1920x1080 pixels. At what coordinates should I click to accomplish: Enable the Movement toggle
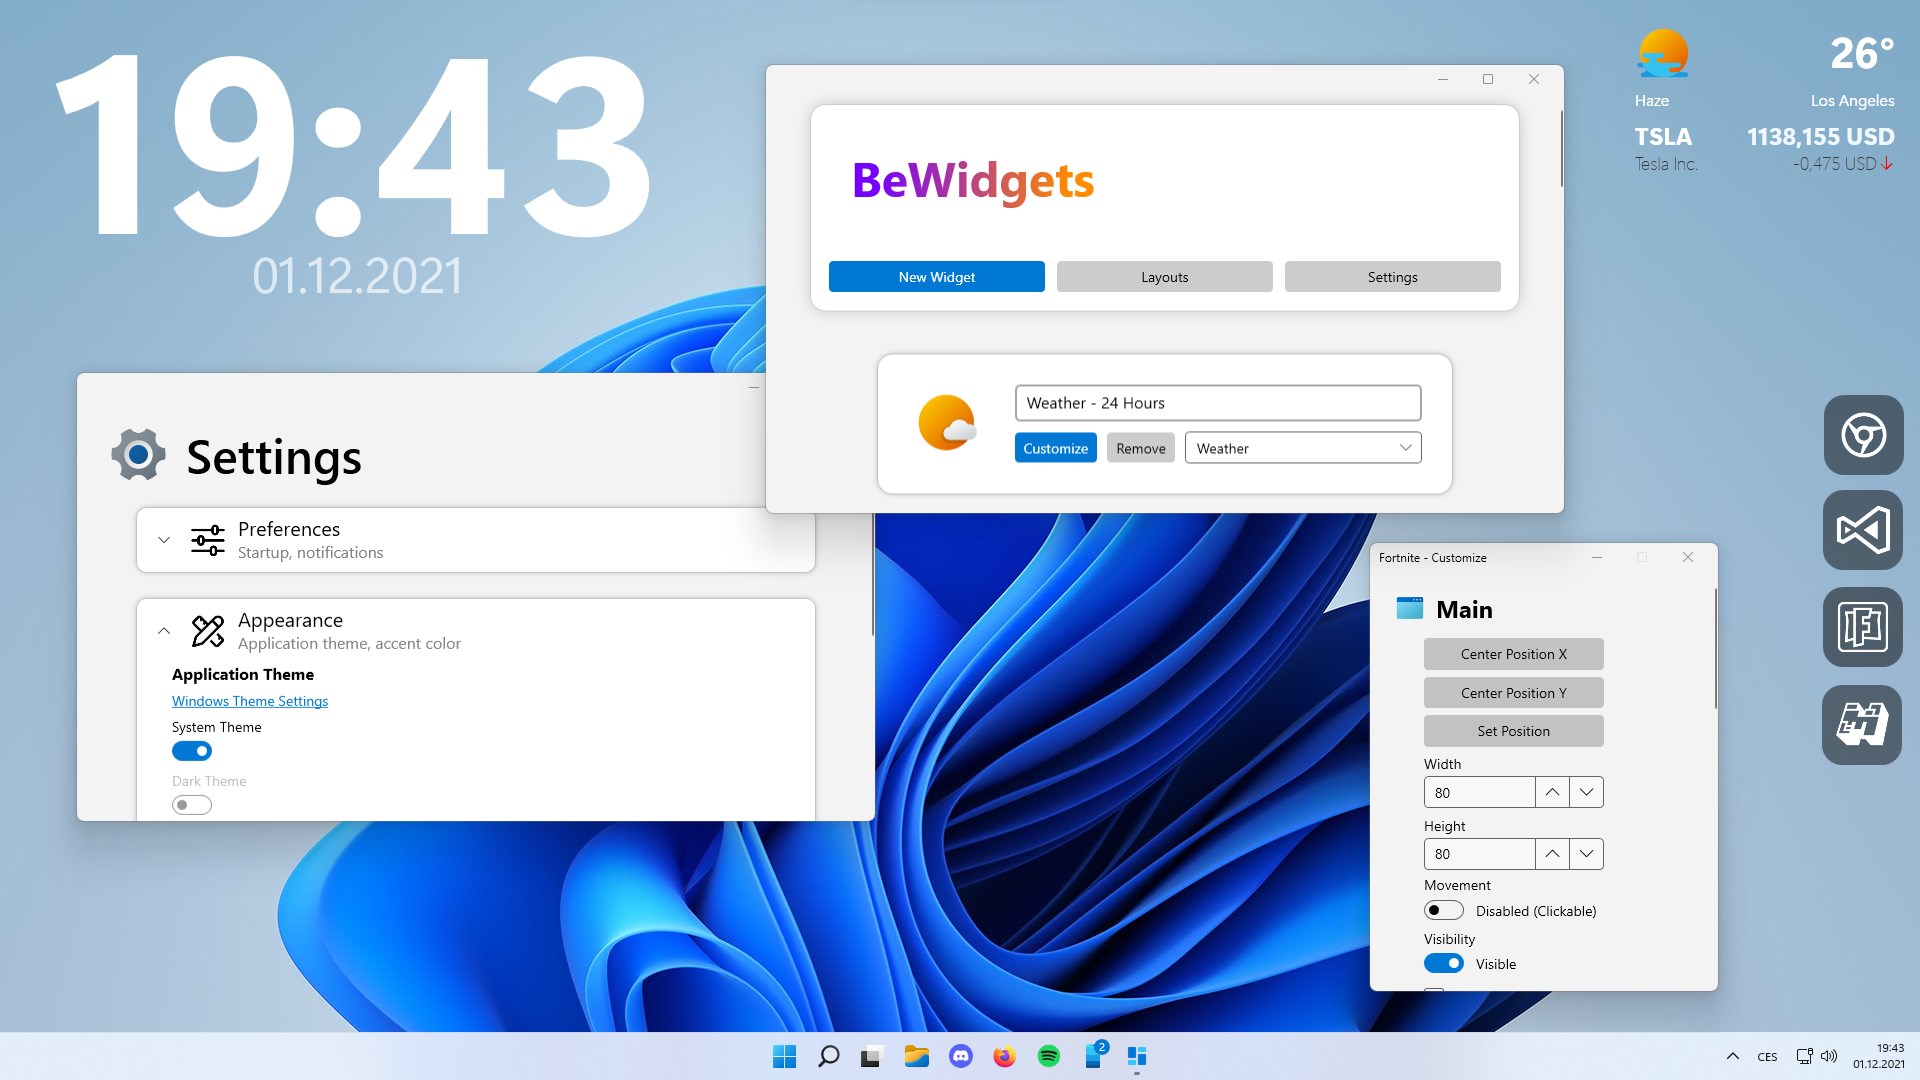click(x=1443, y=910)
